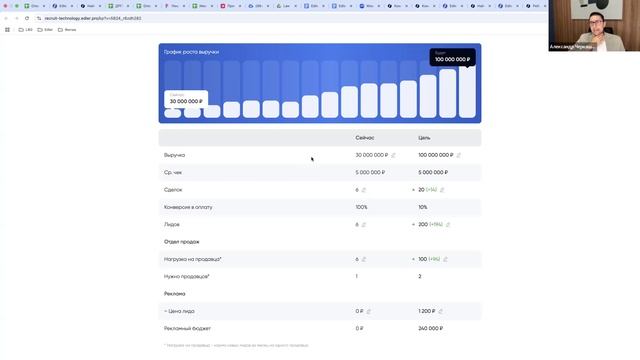Click the current conversion value 100%

361,207
